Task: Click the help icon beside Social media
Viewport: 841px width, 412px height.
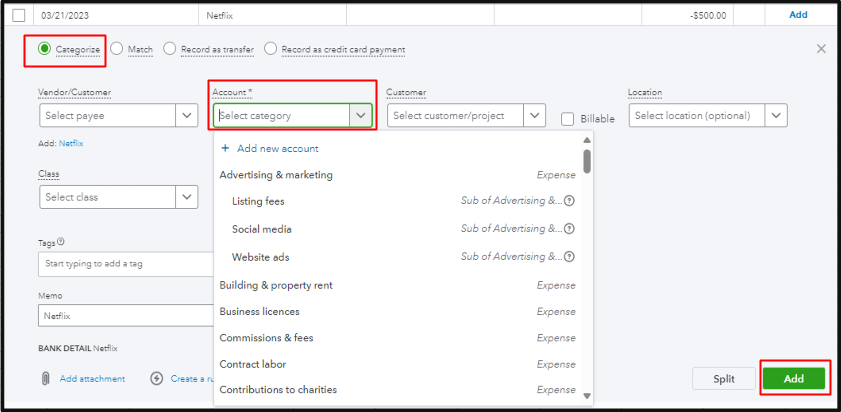Action: 569,229
